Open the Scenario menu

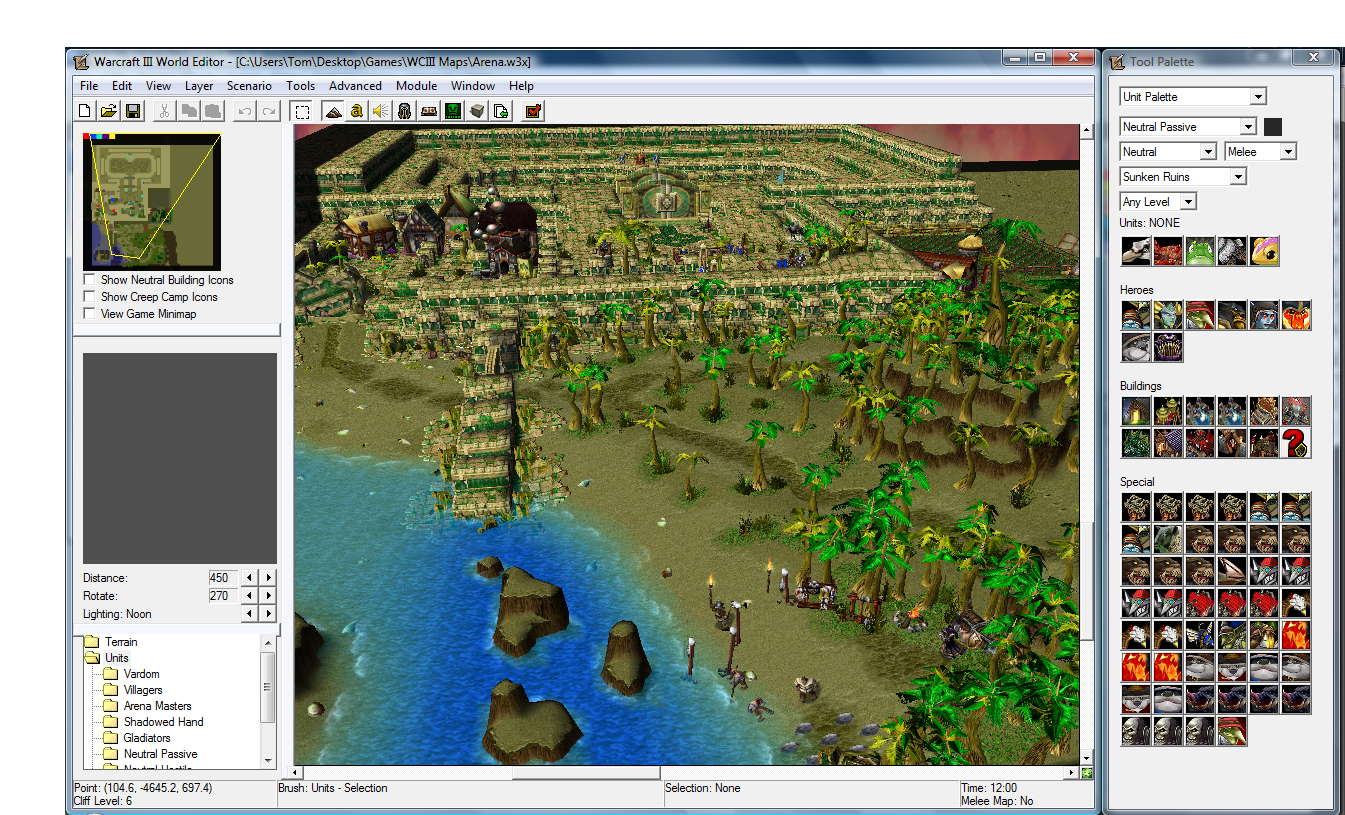pyautogui.click(x=249, y=86)
